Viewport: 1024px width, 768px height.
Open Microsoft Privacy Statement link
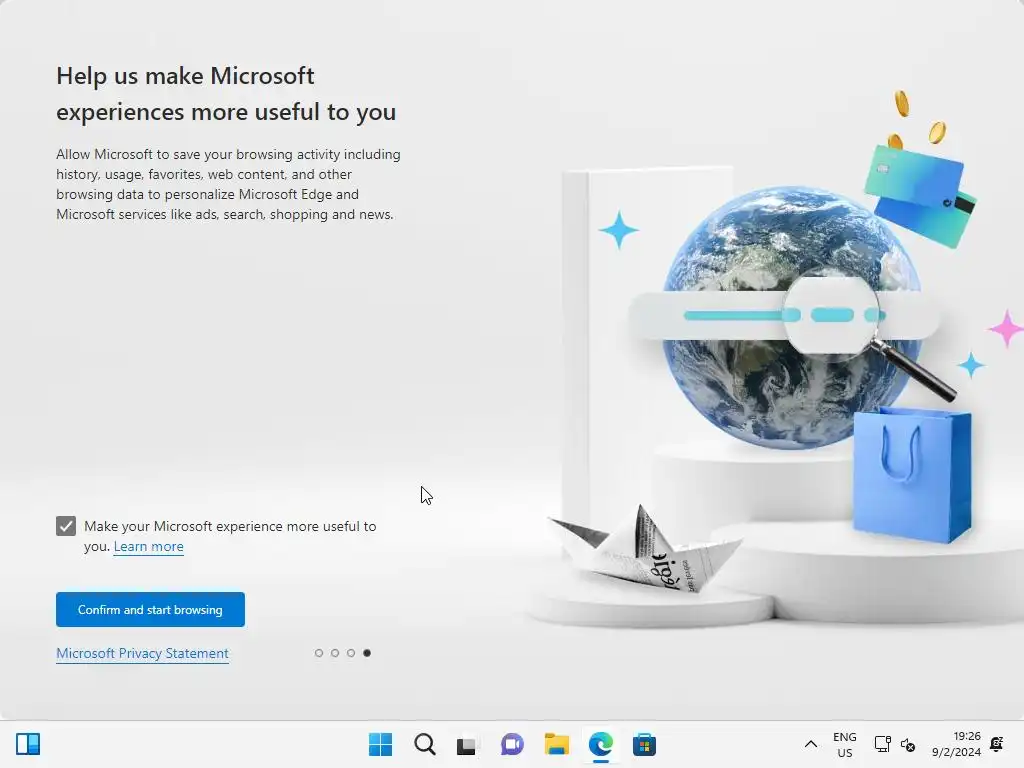pyautogui.click(x=142, y=653)
